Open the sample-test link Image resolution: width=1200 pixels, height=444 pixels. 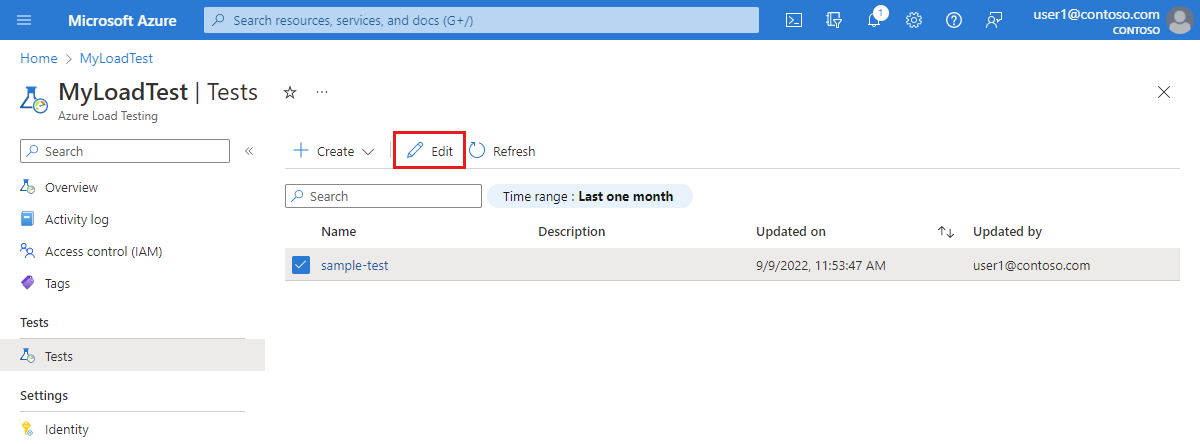click(354, 265)
